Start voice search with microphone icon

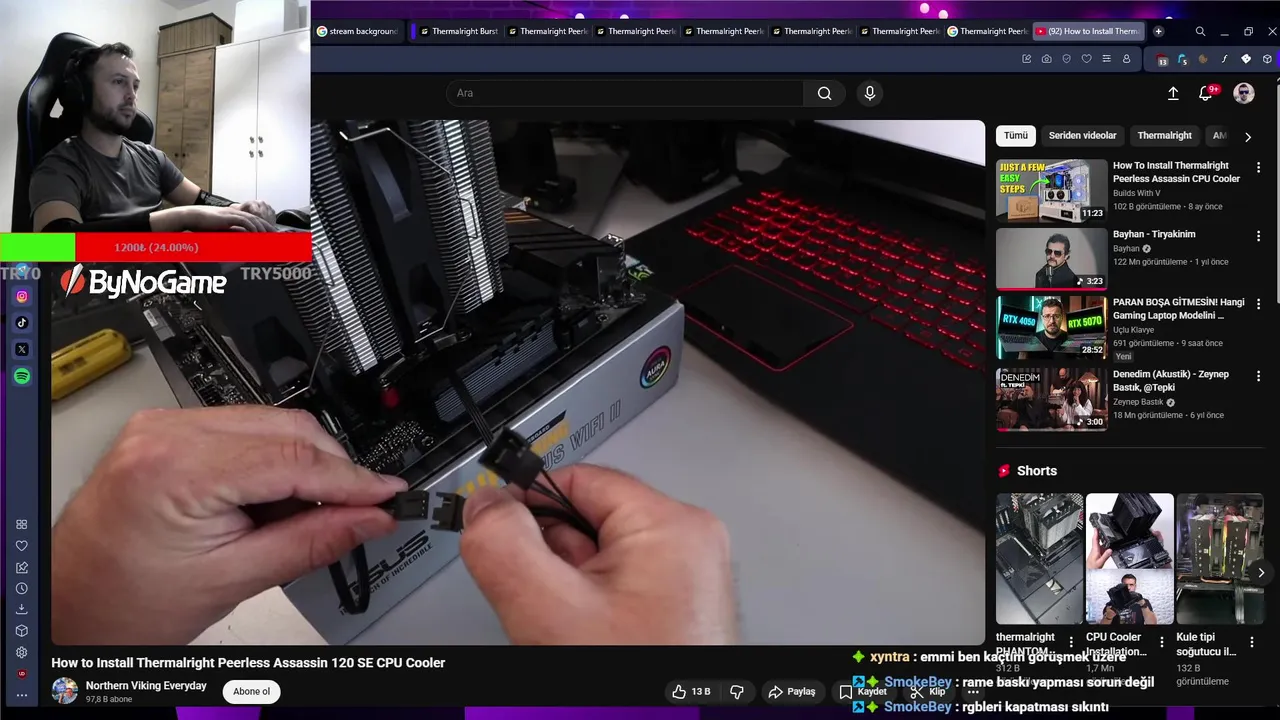(x=870, y=93)
